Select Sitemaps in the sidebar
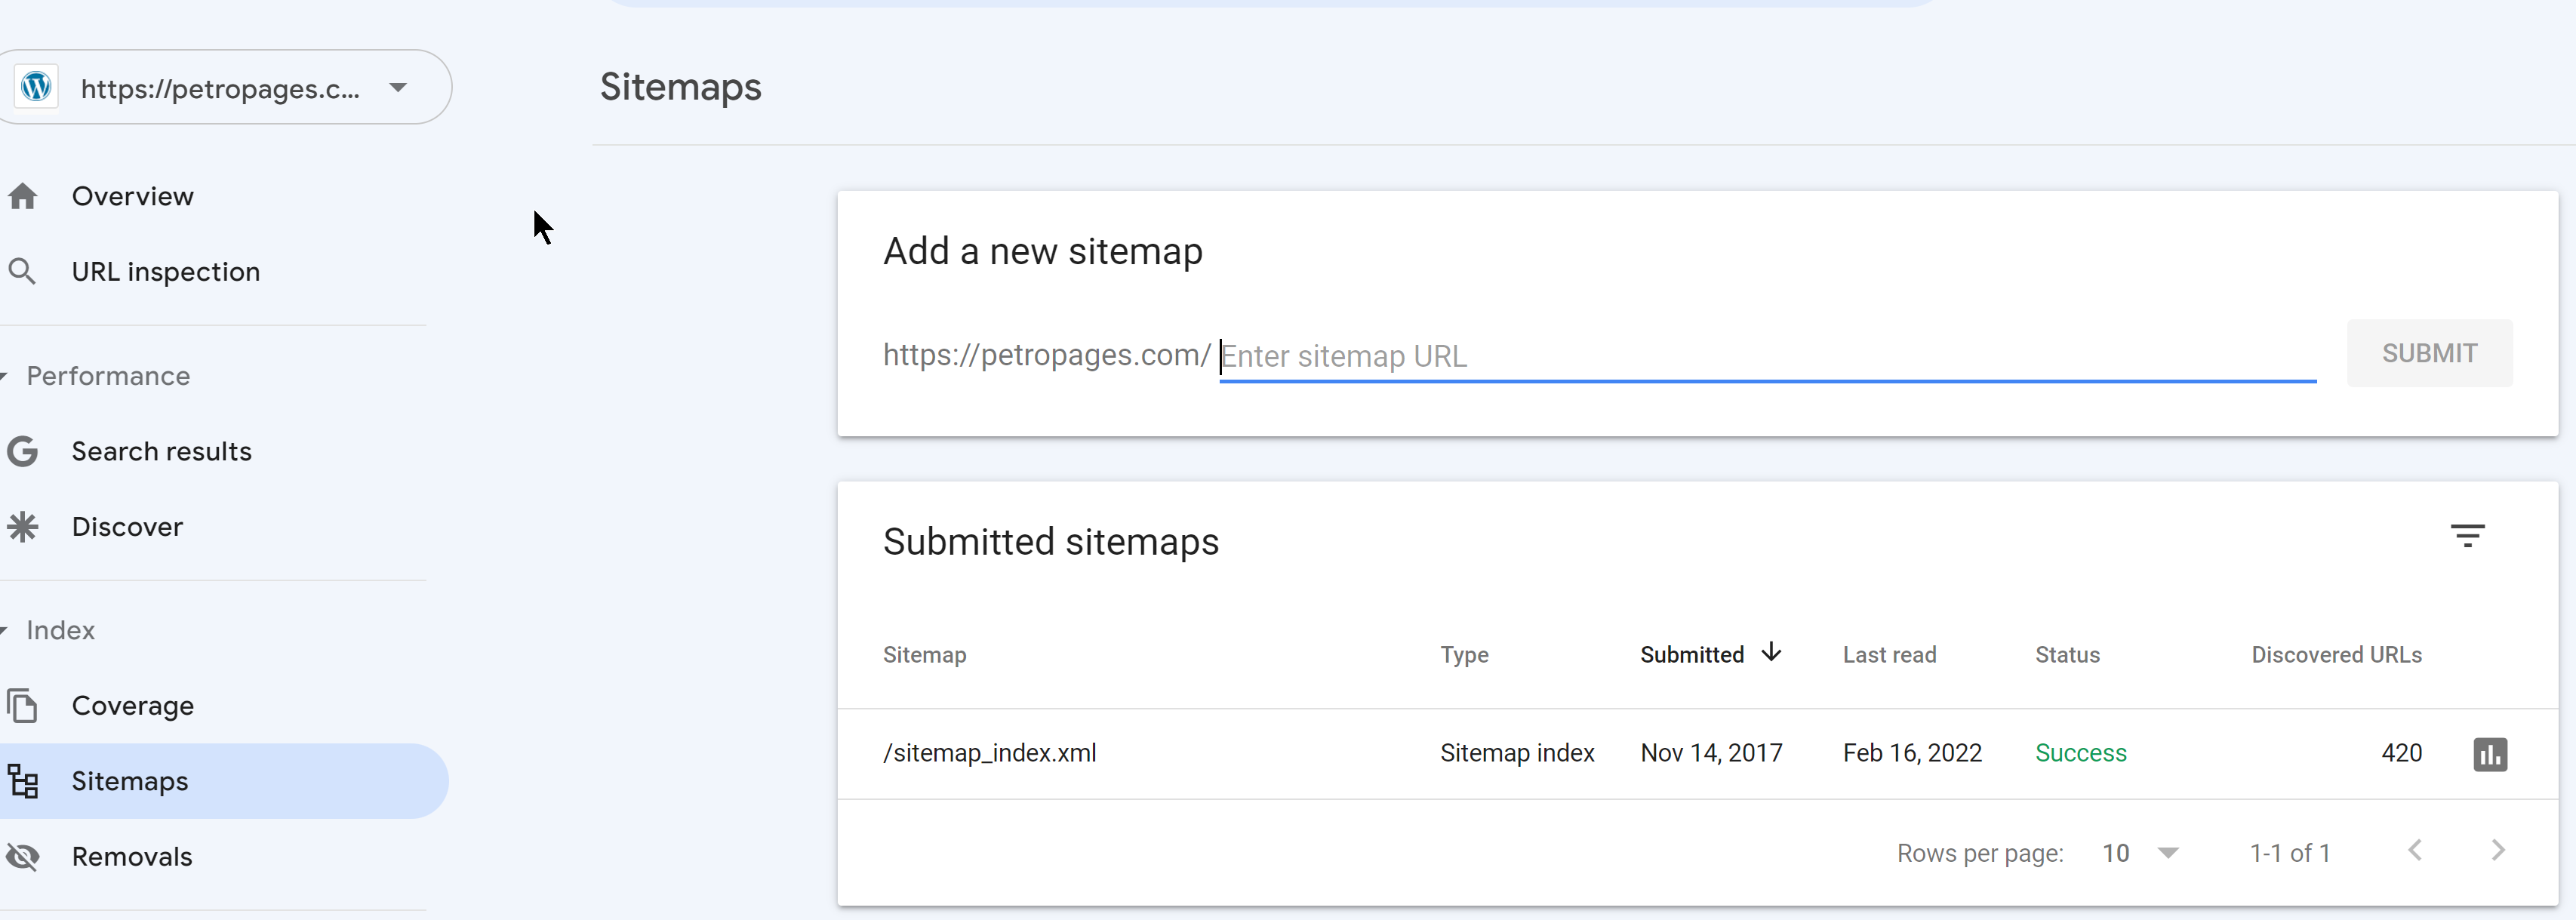 [130, 781]
